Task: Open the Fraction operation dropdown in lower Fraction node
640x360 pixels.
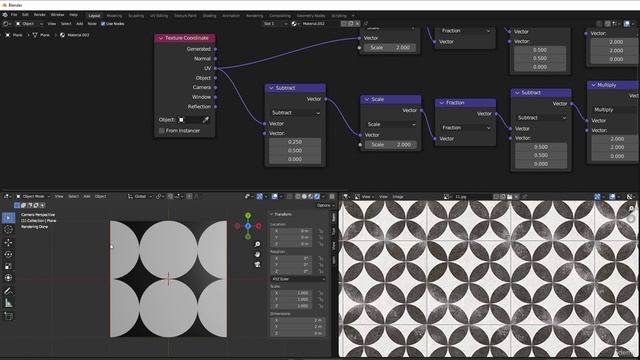Action: [x=466, y=128]
